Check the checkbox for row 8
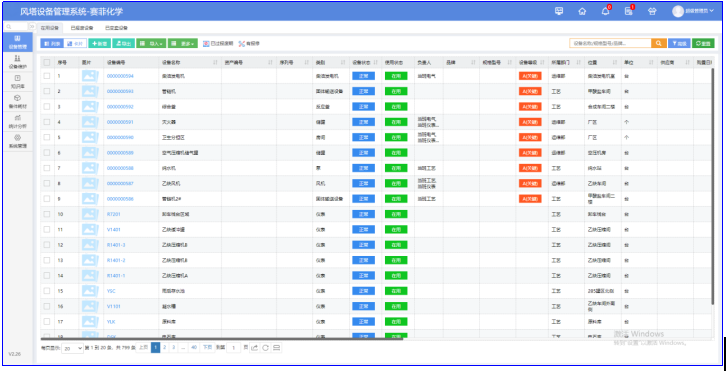Image resolution: width=726 pixels, height=371 pixels. 47,183
